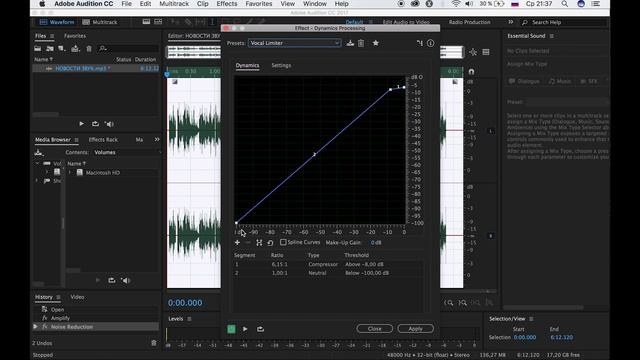
Task: Toggle the green effect power state button
Action: tap(231, 329)
